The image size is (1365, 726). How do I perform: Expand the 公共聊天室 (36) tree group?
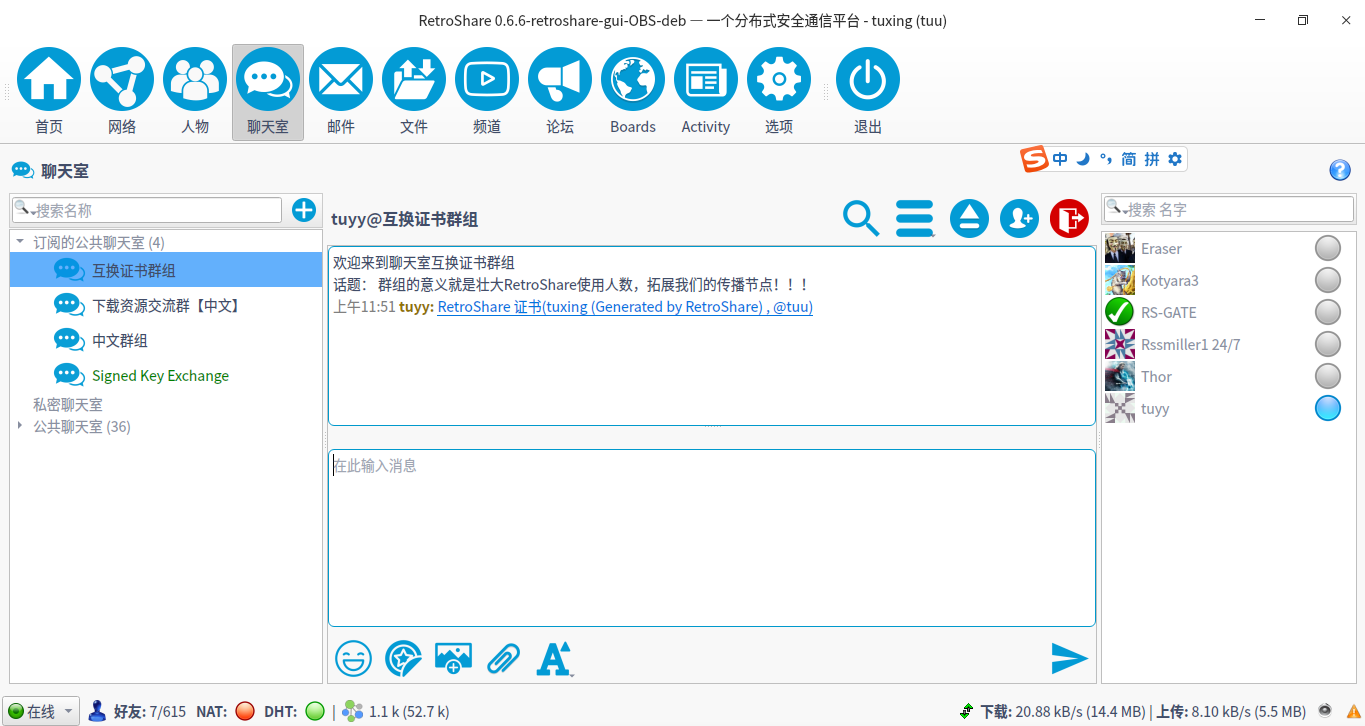20,427
